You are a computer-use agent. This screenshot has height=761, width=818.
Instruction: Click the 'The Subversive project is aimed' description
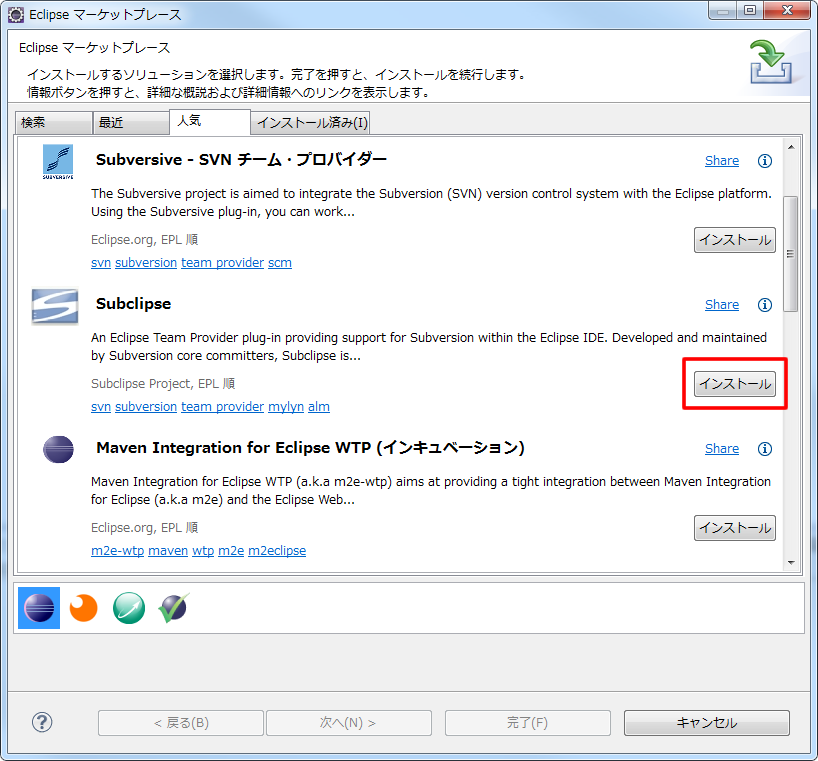(x=431, y=202)
